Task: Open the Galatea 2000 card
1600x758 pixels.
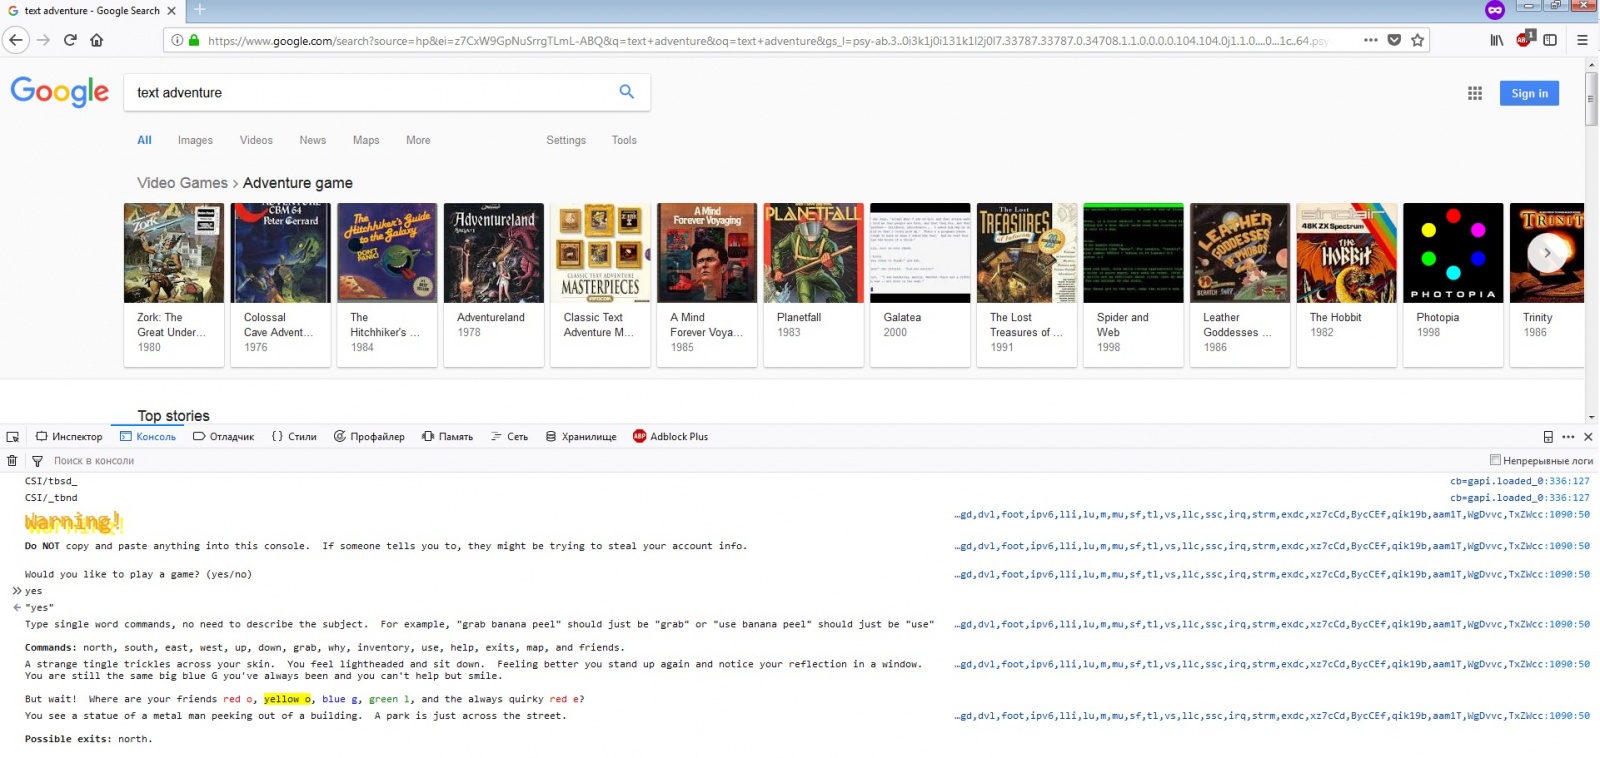Action: click(x=920, y=285)
